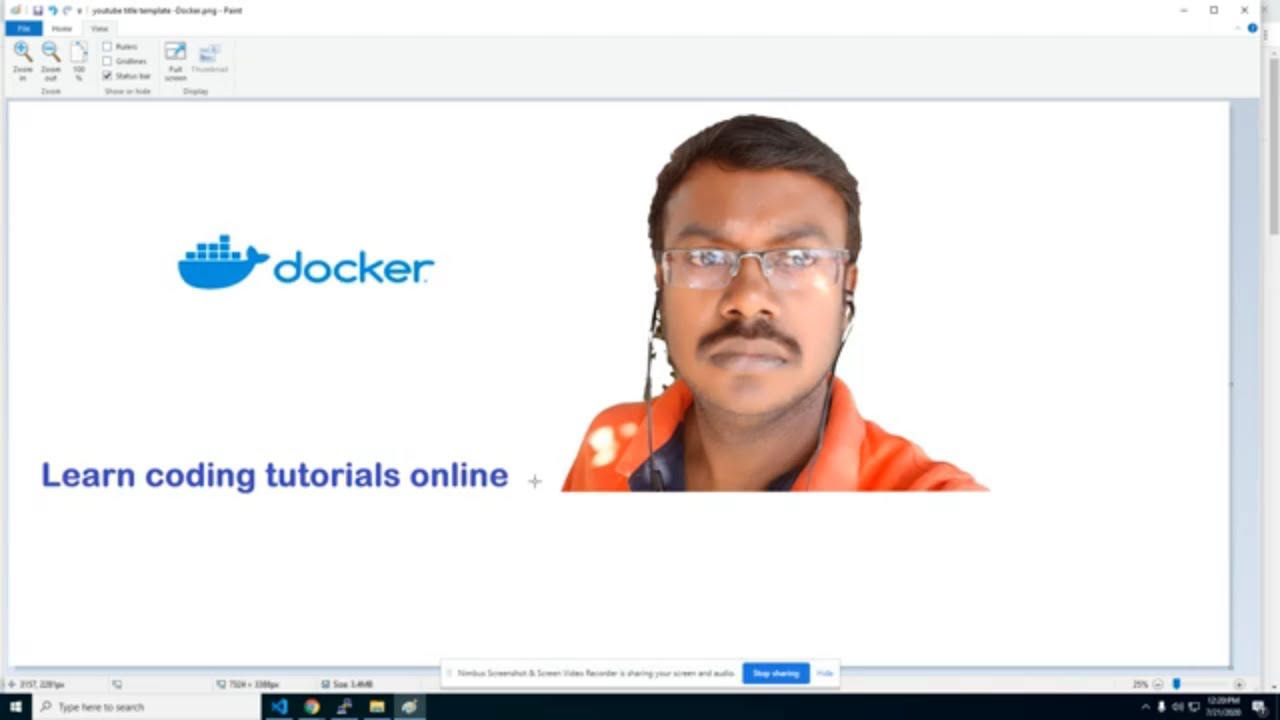Open the Windows Start menu
1280x720 pixels.
click(x=16, y=707)
